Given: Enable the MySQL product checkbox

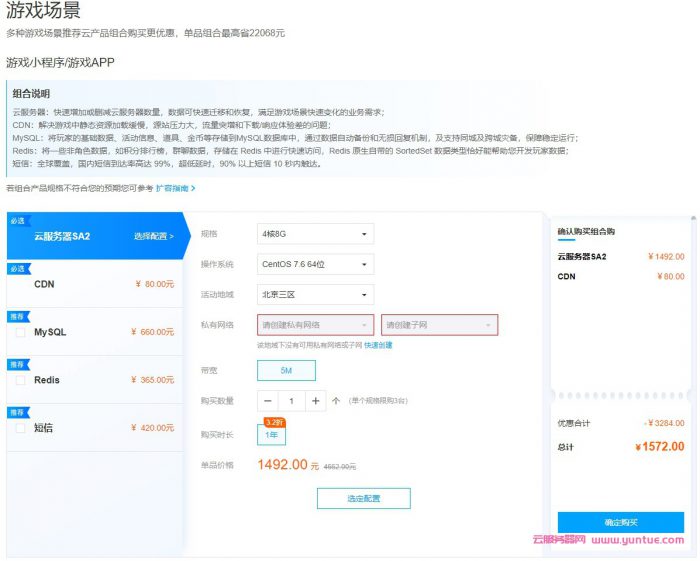Looking at the screenshot, I should click(21, 332).
